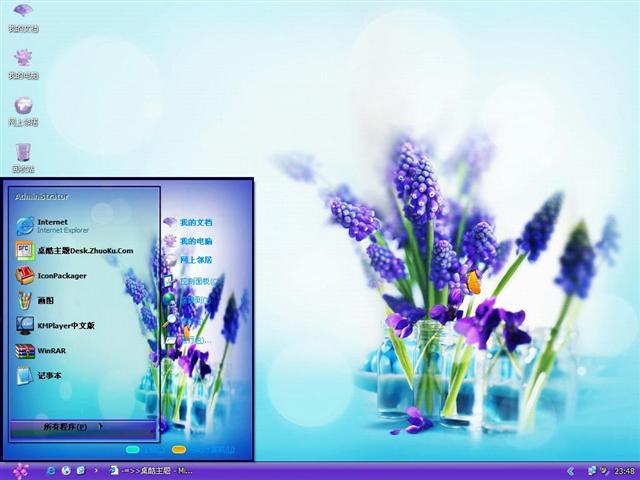Screen dimensions: 640x480
Task: Launch KMPlayer中文版 from Start menu
Action: (55, 325)
